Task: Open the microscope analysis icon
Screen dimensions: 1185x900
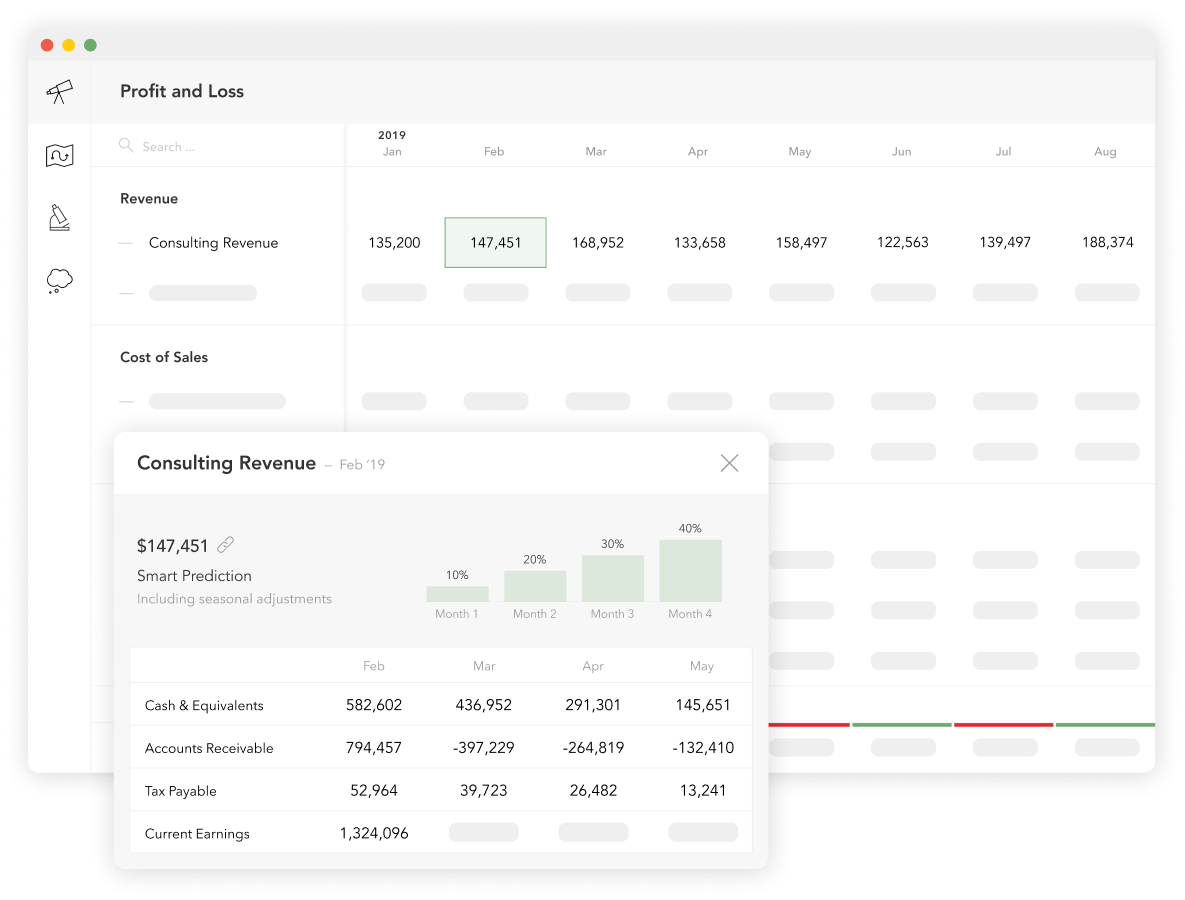Action: 59,218
